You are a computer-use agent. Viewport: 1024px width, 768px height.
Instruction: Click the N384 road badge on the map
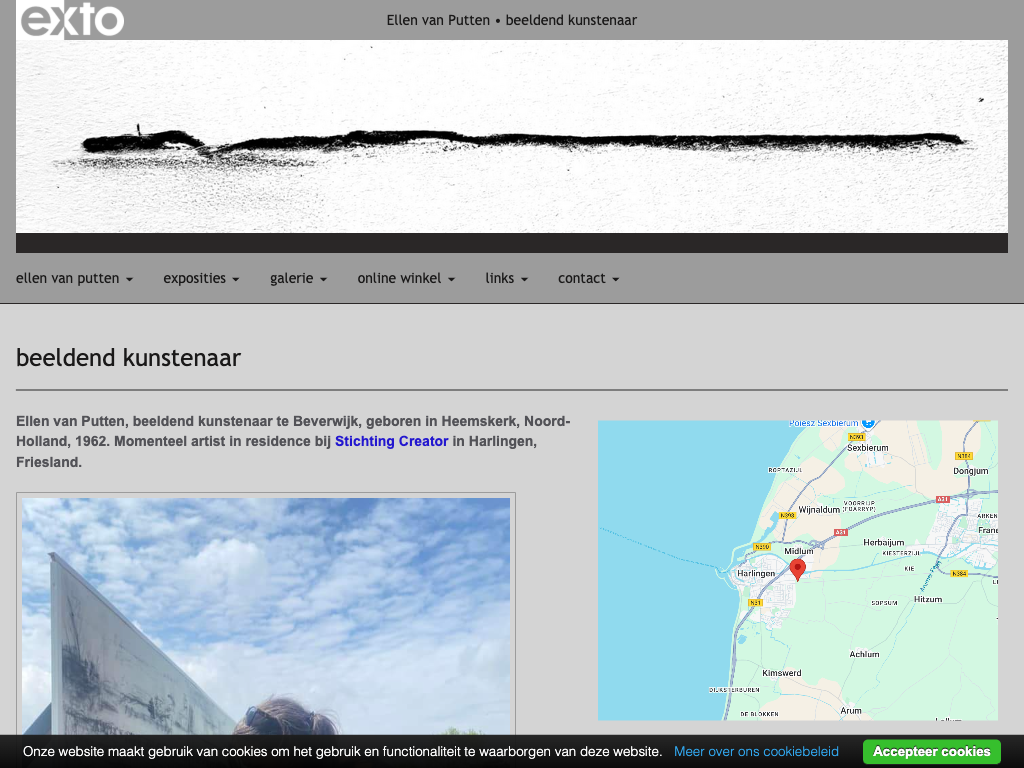tap(959, 573)
